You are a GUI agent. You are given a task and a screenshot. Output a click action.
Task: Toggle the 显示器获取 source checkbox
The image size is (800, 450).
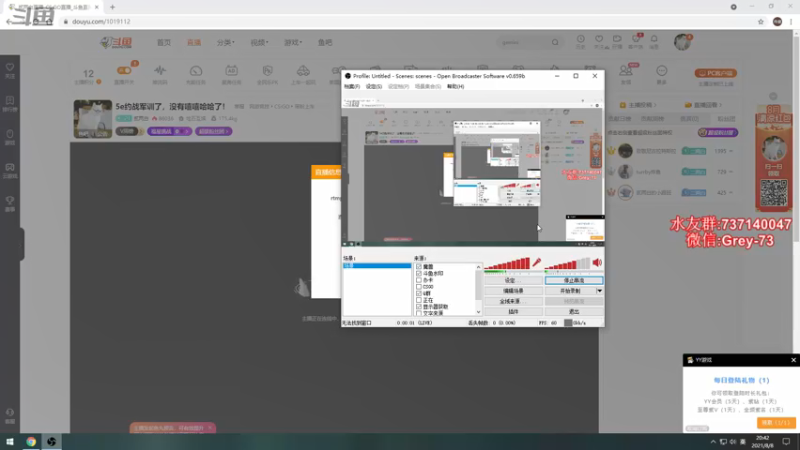pyautogui.click(x=419, y=307)
